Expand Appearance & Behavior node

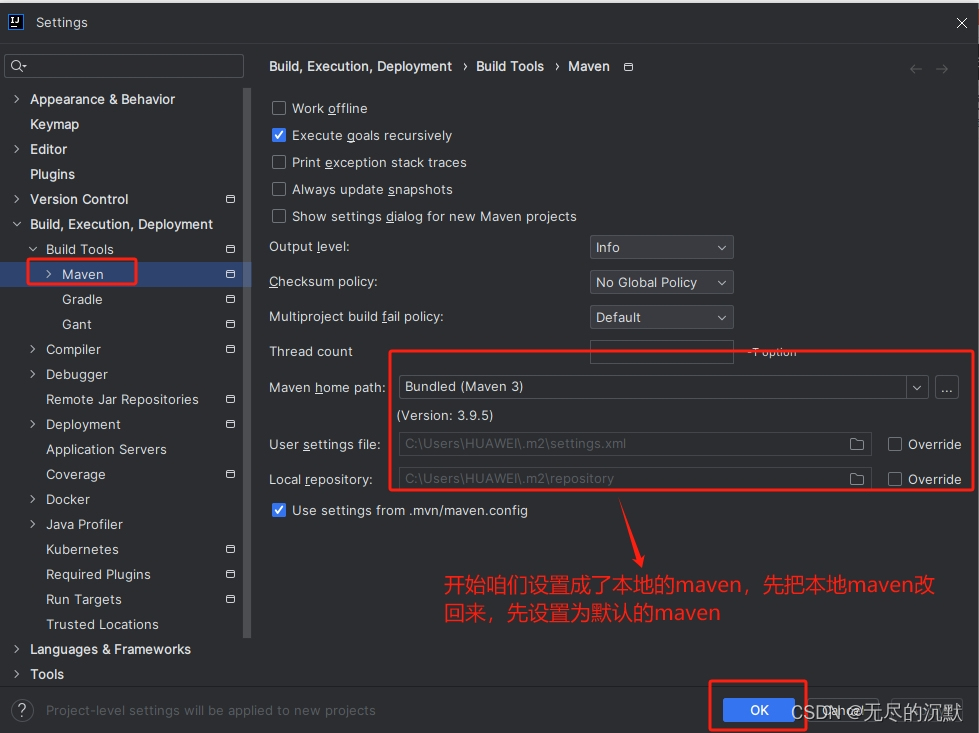point(17,99)
